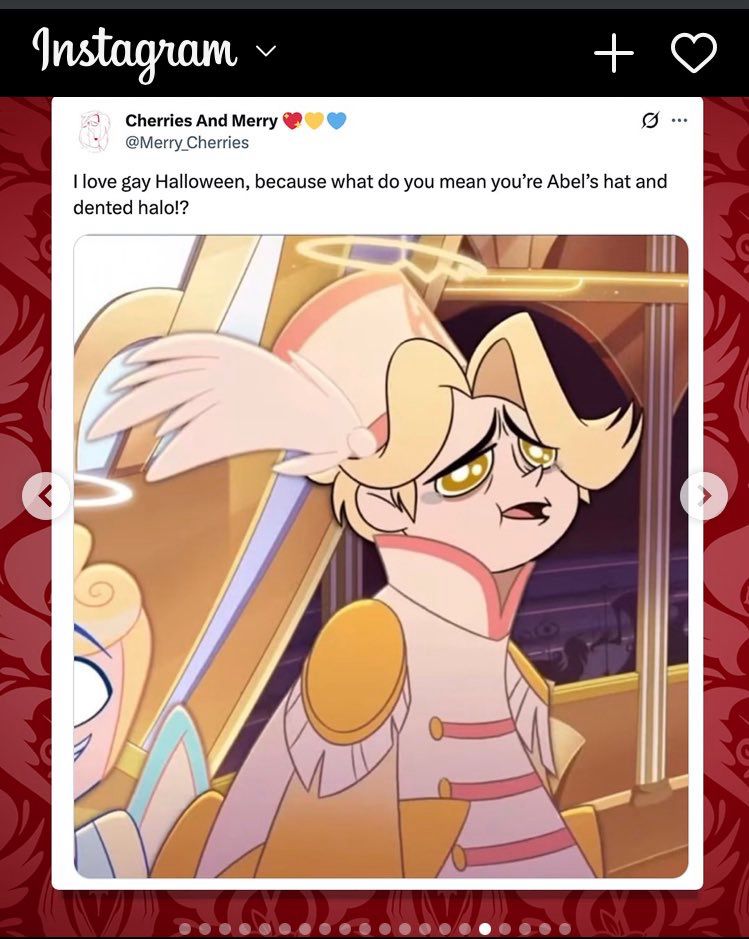Click the Instagram logo text
The width and height of the screenshot is (749, 939).
point(135,52)
